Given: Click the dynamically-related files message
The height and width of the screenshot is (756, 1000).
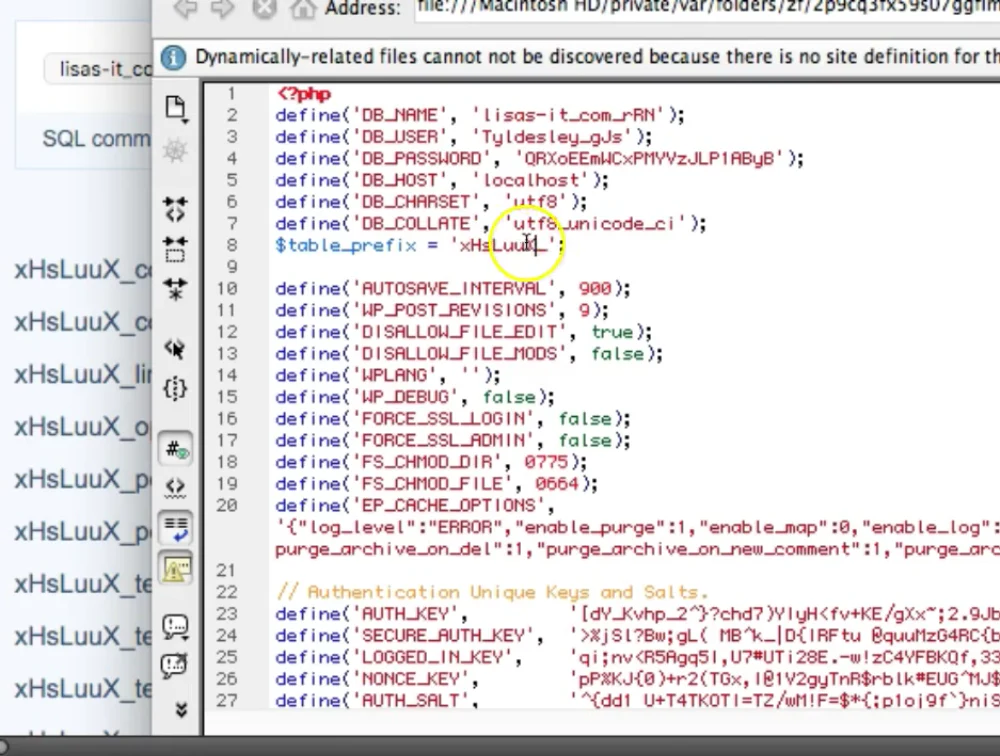Looking at the screenshot, I should (x=597, y=57).
